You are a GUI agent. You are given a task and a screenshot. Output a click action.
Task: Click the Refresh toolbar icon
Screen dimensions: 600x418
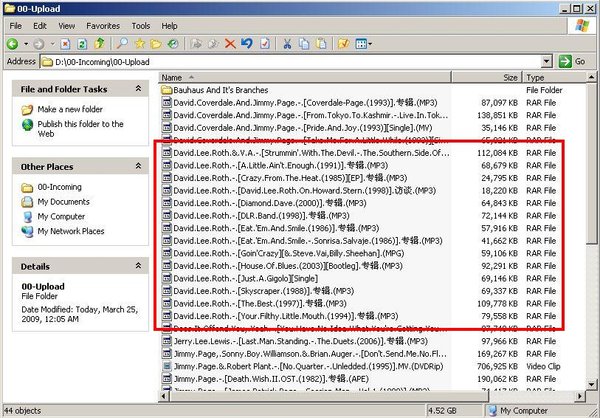pyautogui.click(x=83, y=44)
